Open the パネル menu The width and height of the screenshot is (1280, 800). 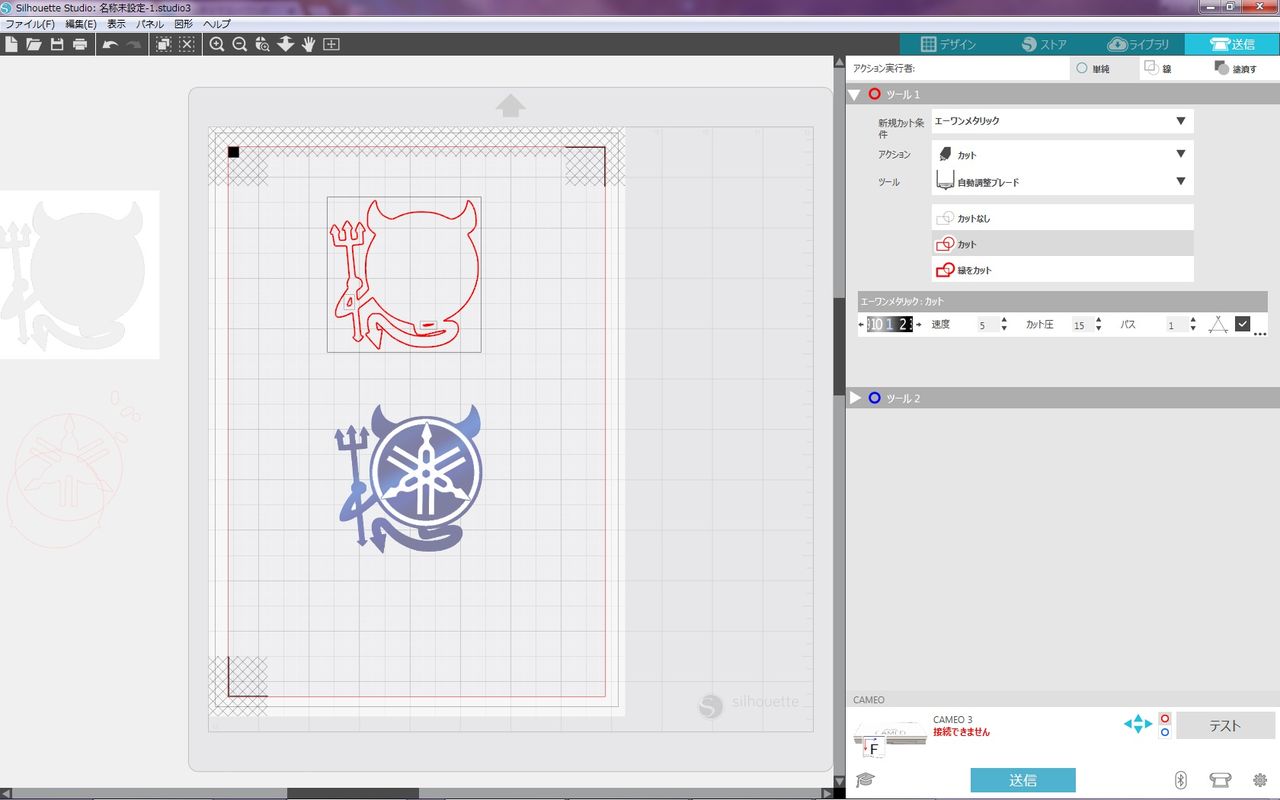[151, 23]
